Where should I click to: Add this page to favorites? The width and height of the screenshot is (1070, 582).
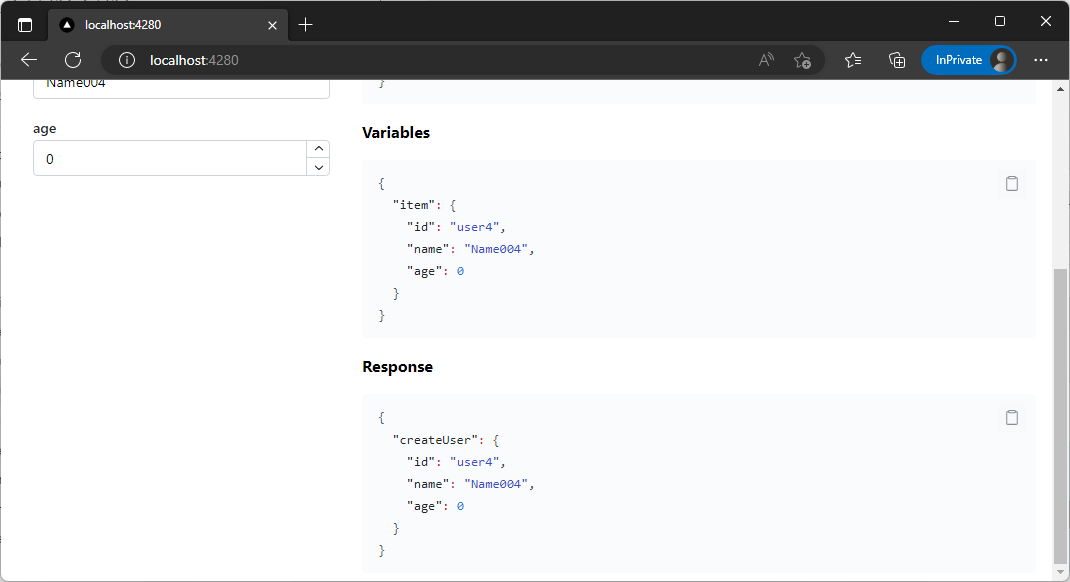point(802,60)
